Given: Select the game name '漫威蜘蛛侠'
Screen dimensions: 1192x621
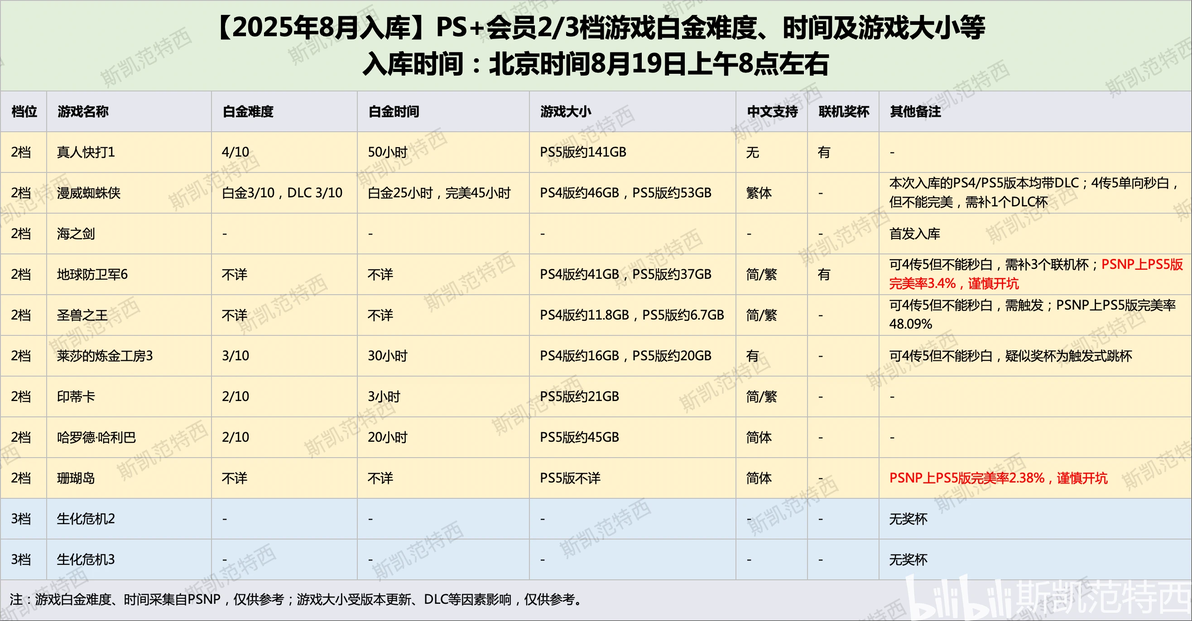Looking at the screenshot, I should pyautogui.click(x=89, y=193).
